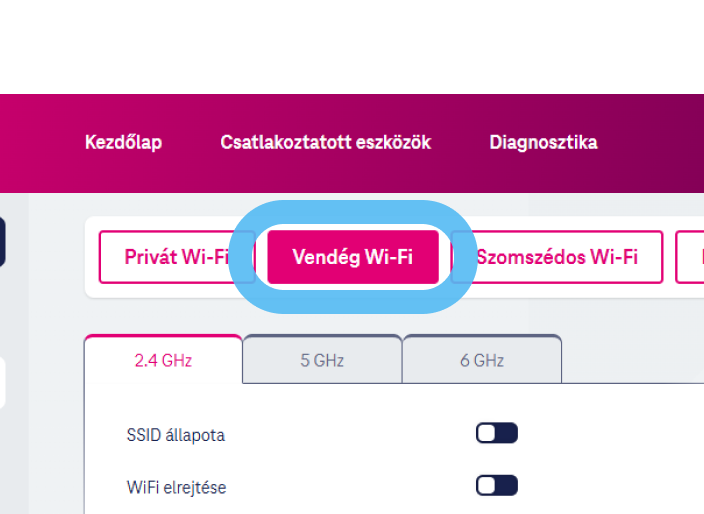The image size is (704, 514).
Task: Click the cut-off button after Szomszédos Wi-Fi
Action: coord(691,257)
